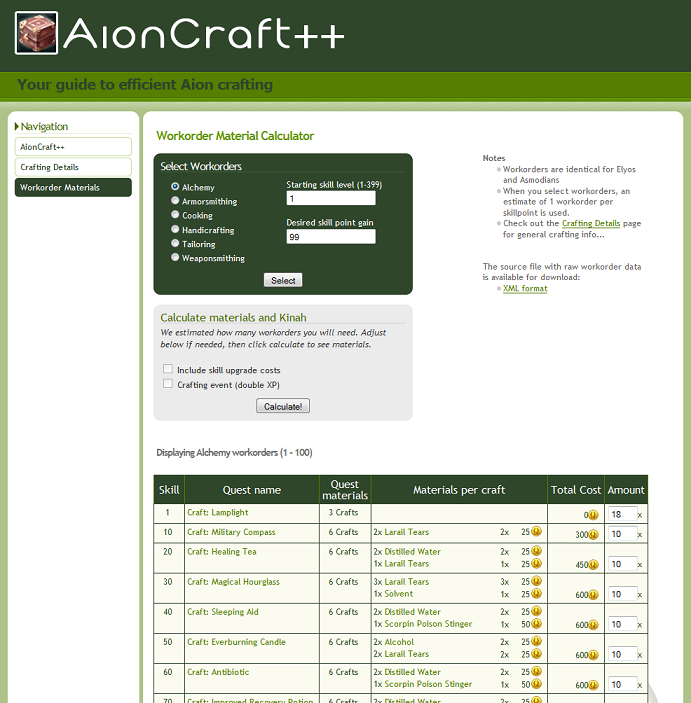Click the Kinah coin in Sleeping Aid total cost
691x703 pixels.
pyautogui.click(x=593, y=625)
